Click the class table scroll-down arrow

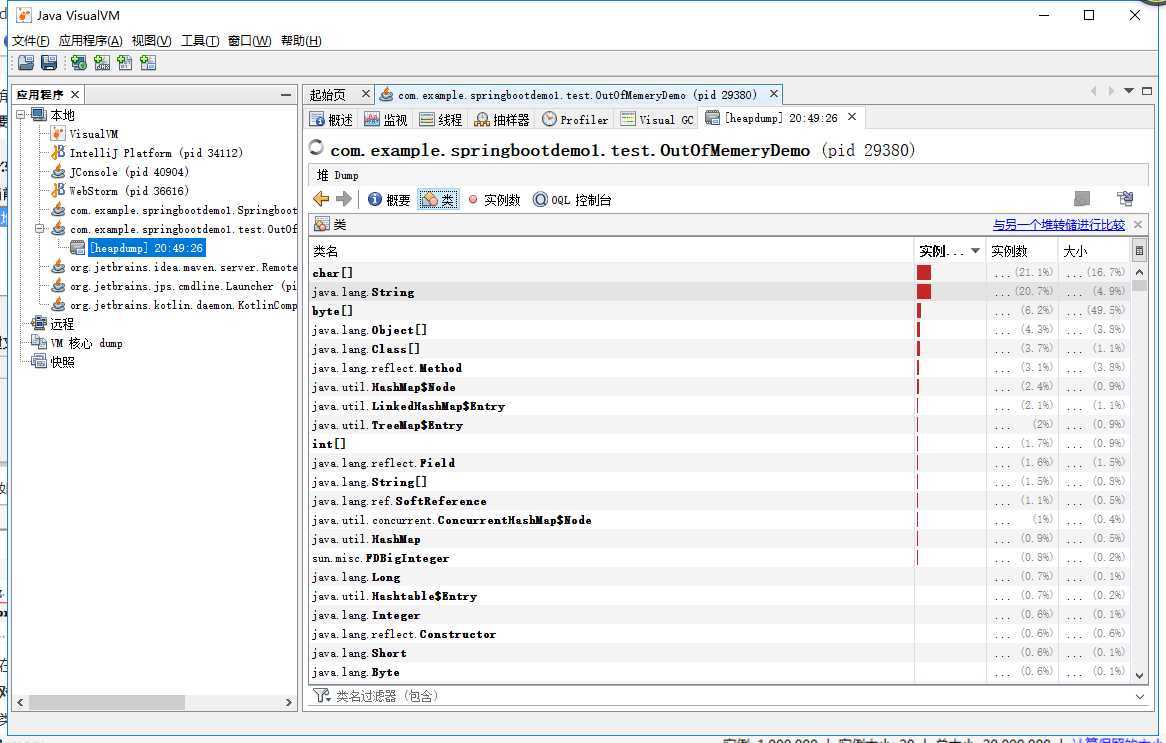click(1139, 675)
